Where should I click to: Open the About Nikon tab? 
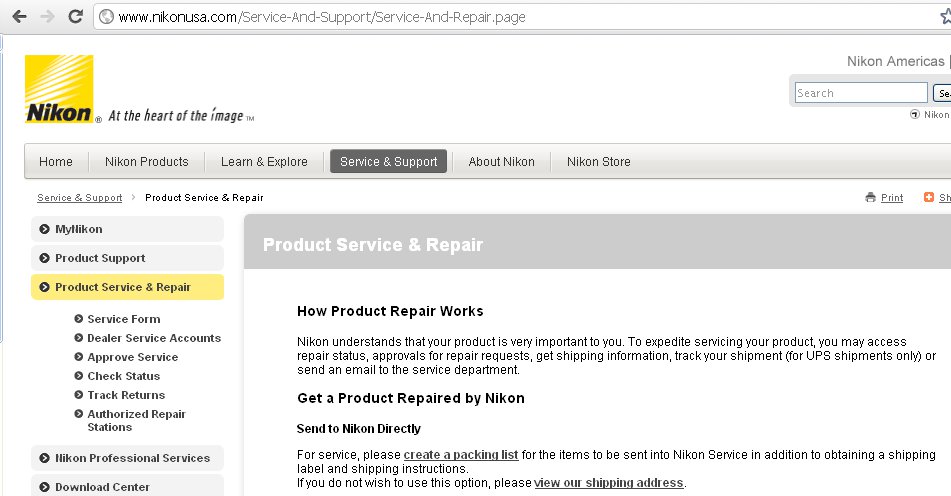(x=502, y=162)
